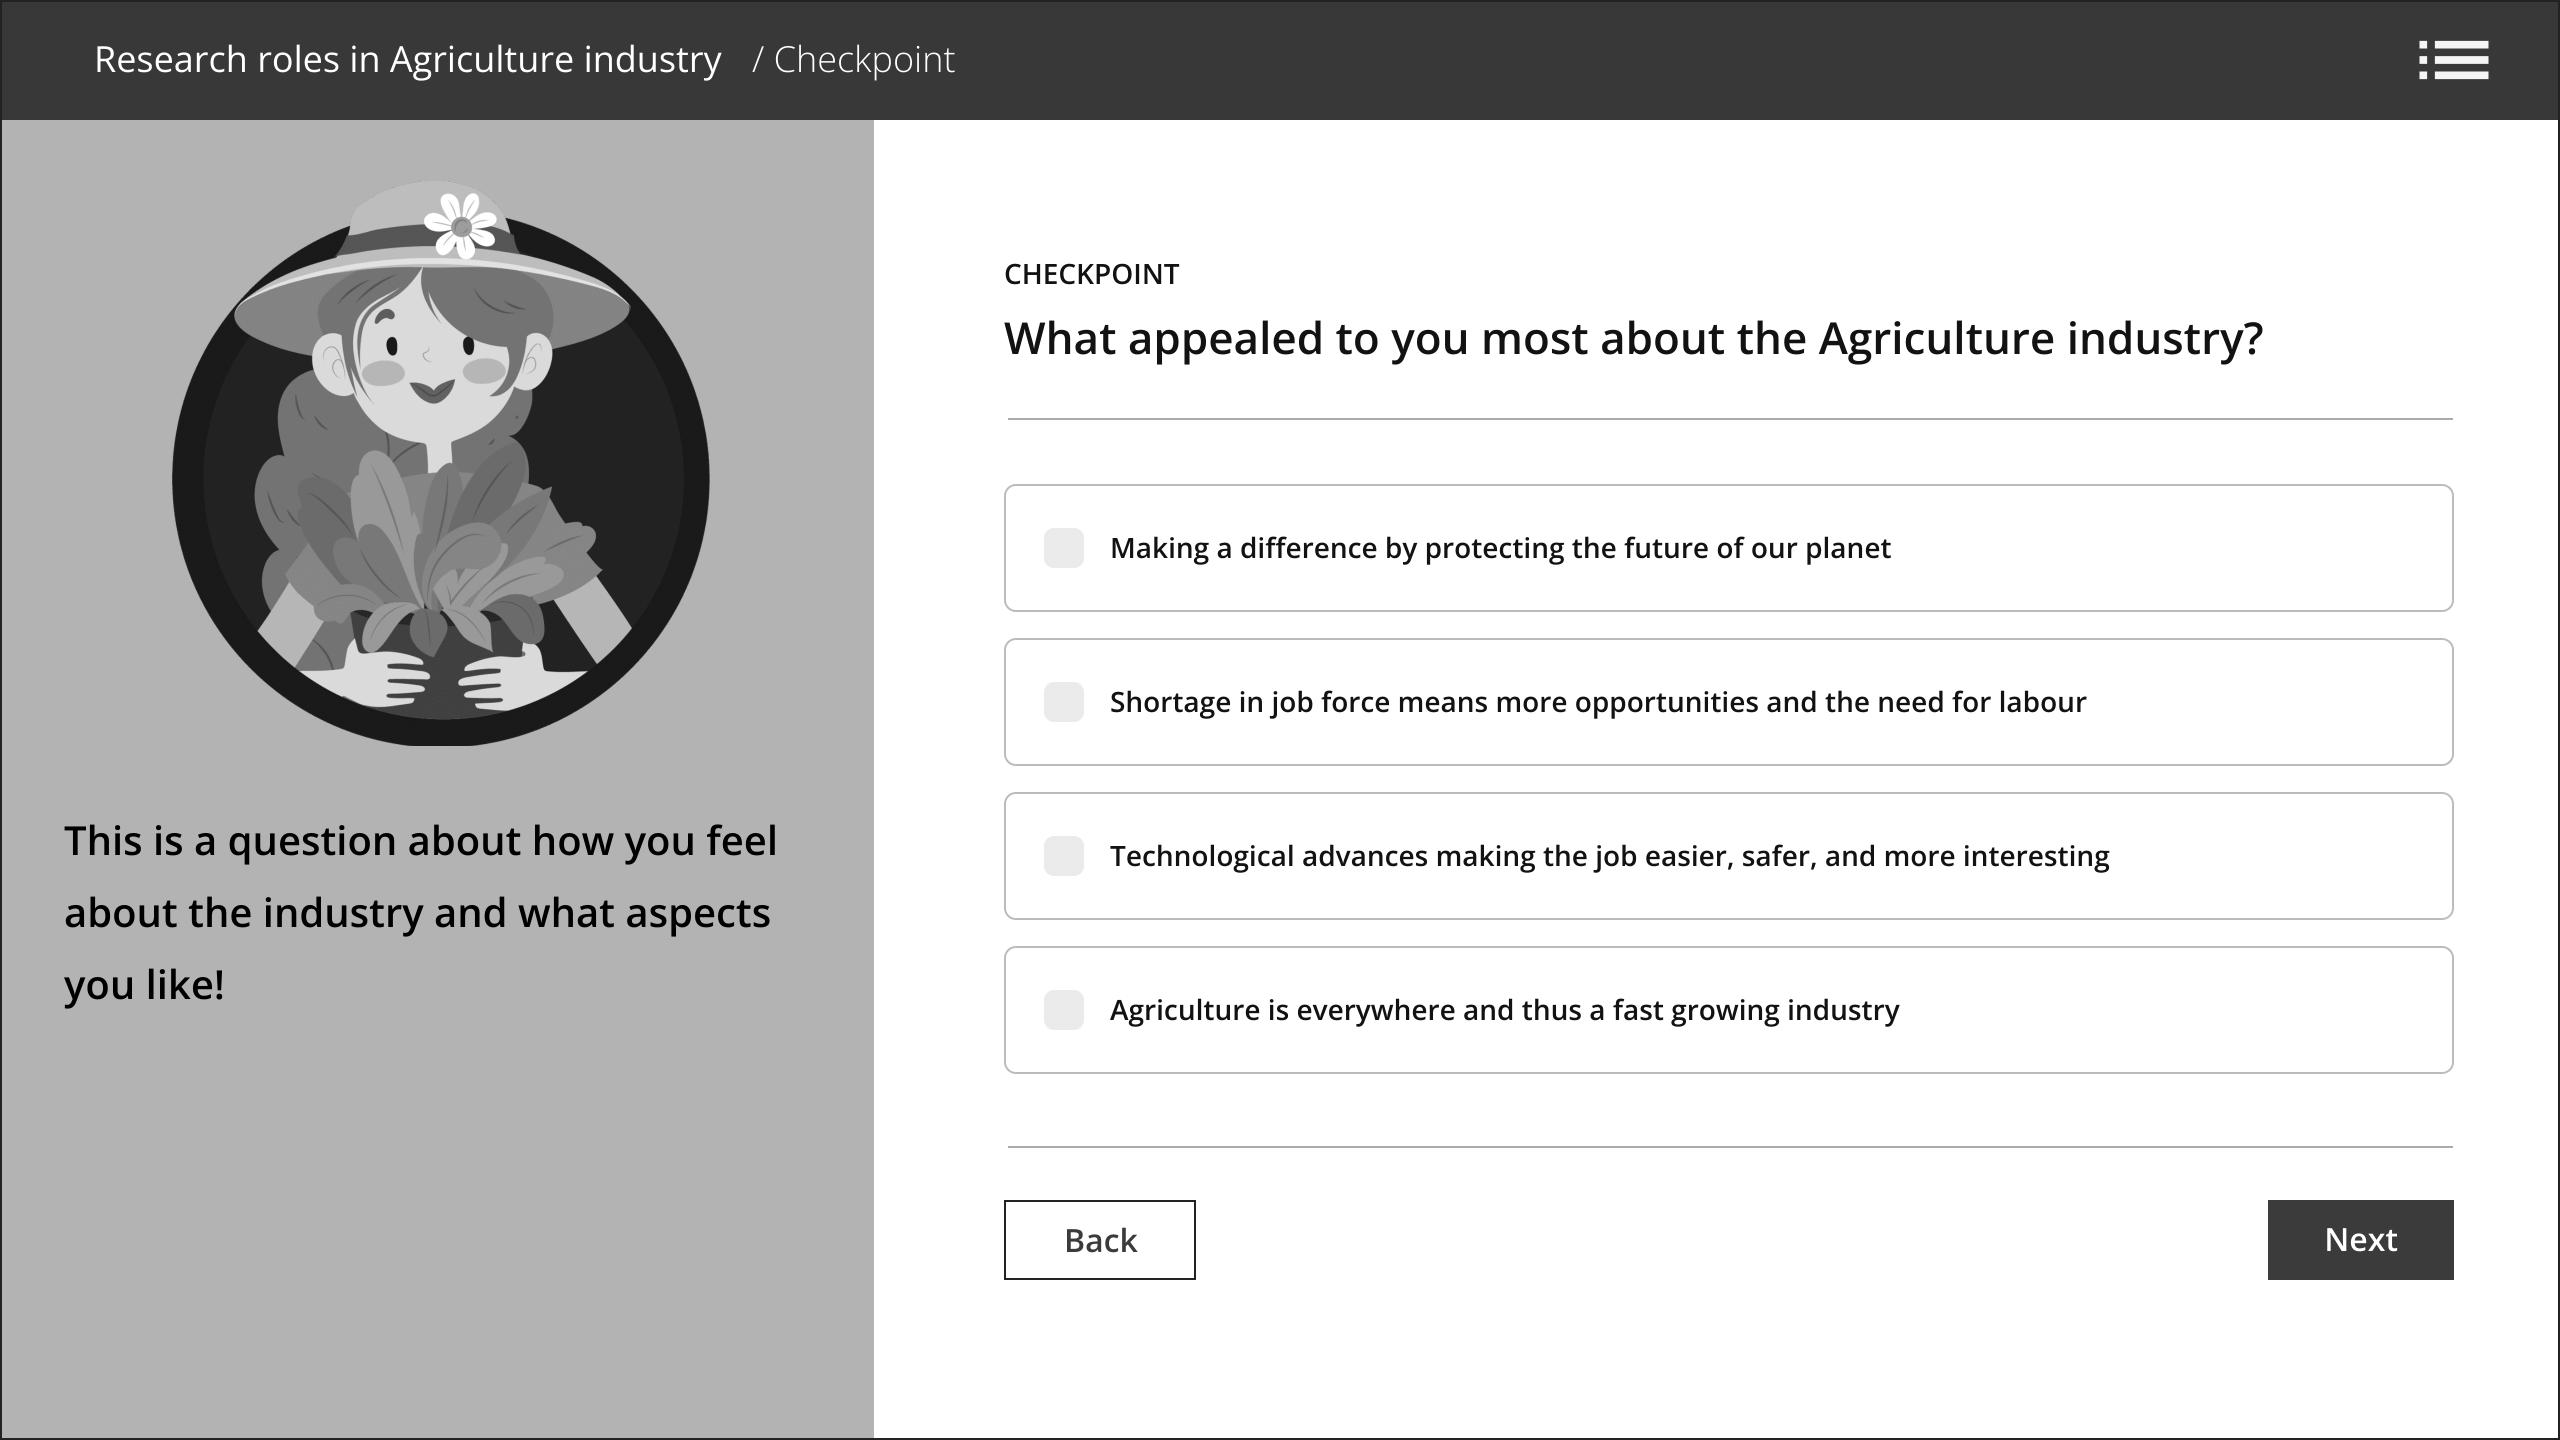Click the hint text 'This is a question about'
This screenshot has width=2560, height=1440.
(420, 912)
